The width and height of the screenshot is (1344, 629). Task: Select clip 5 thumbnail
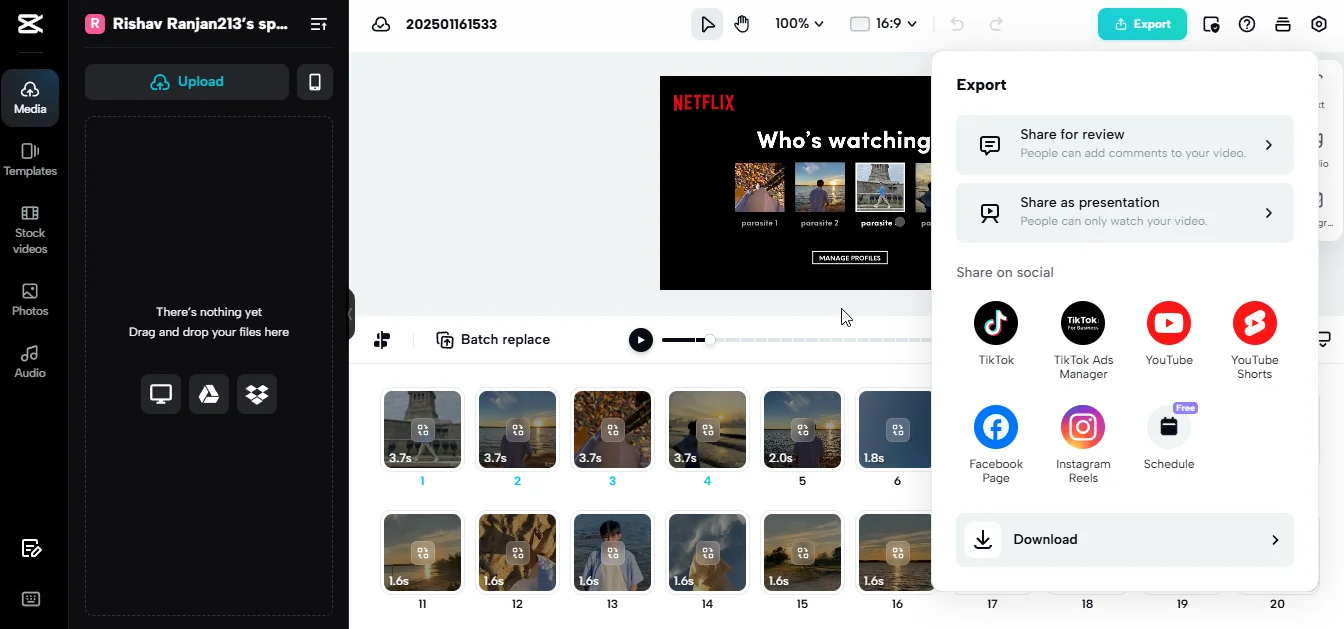[802, 430]
